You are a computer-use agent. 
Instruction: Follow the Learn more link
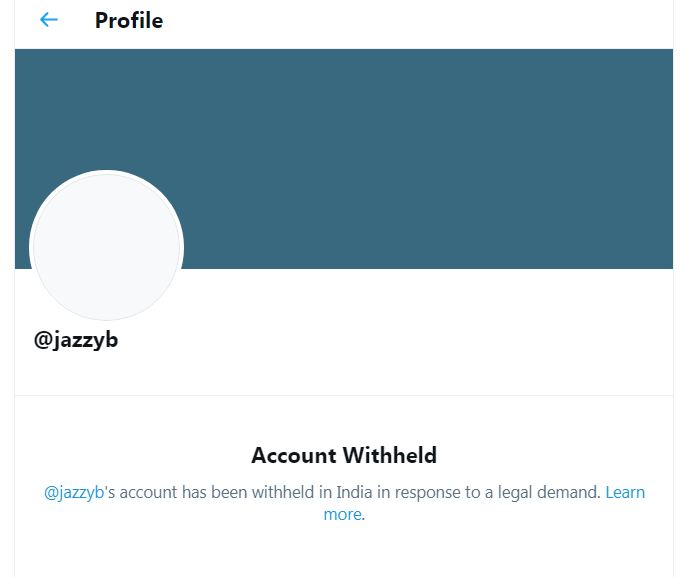[624, 492]
